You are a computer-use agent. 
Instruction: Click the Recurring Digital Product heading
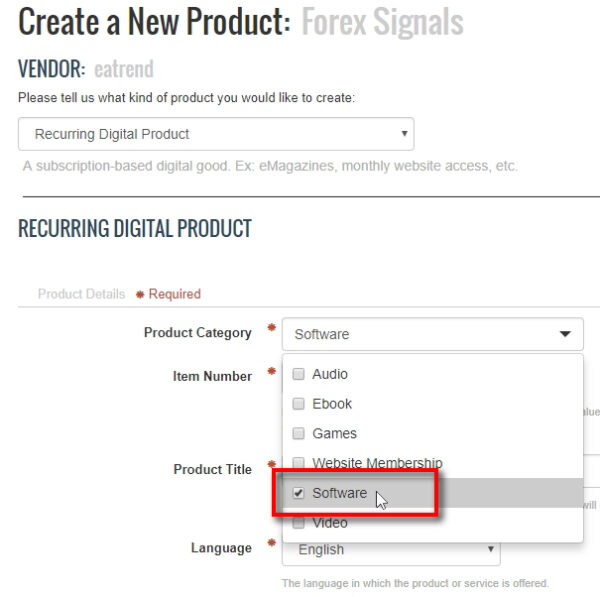[135, 229]
